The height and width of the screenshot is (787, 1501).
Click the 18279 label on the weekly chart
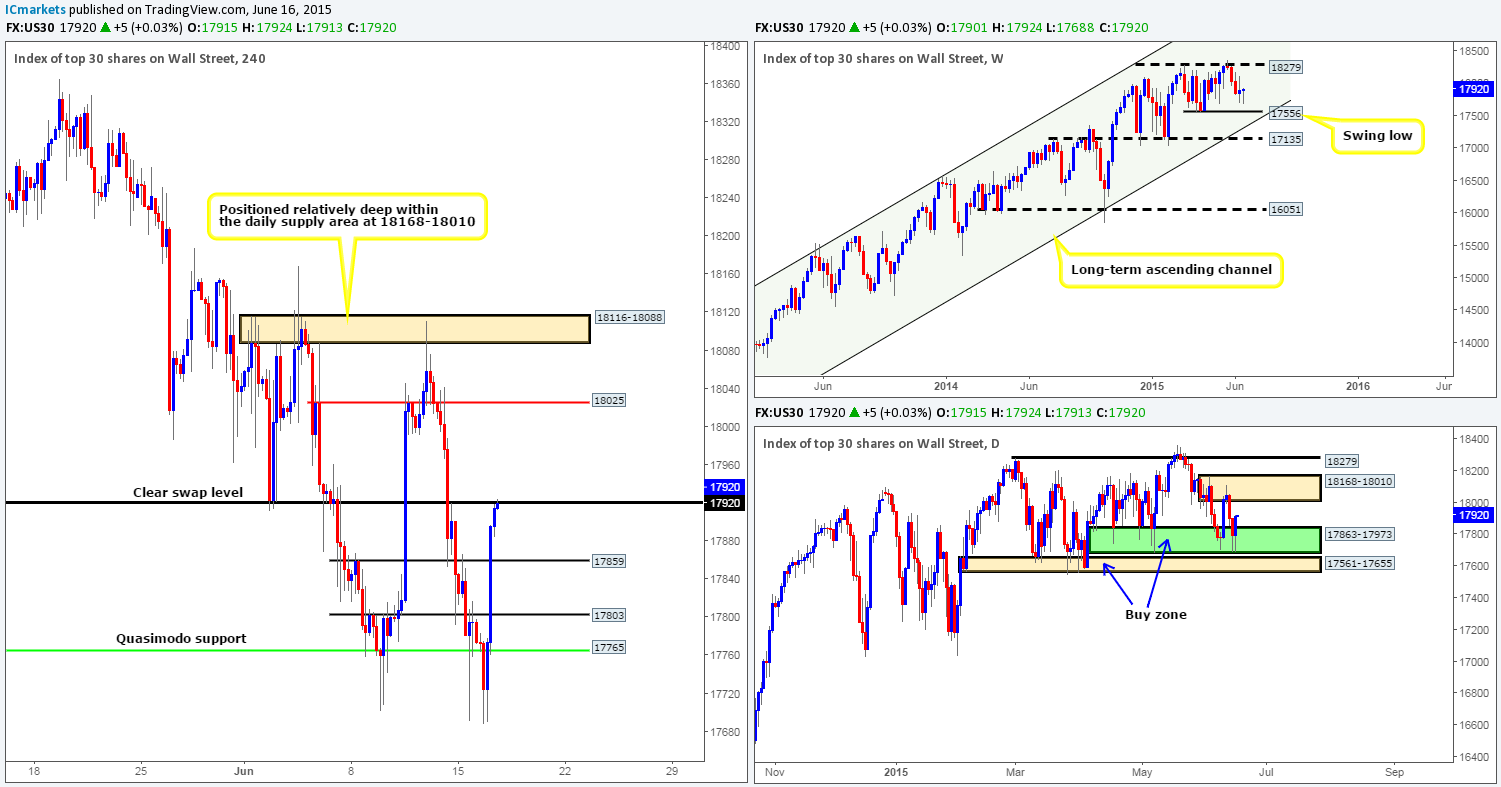[x=1285, y=67]
